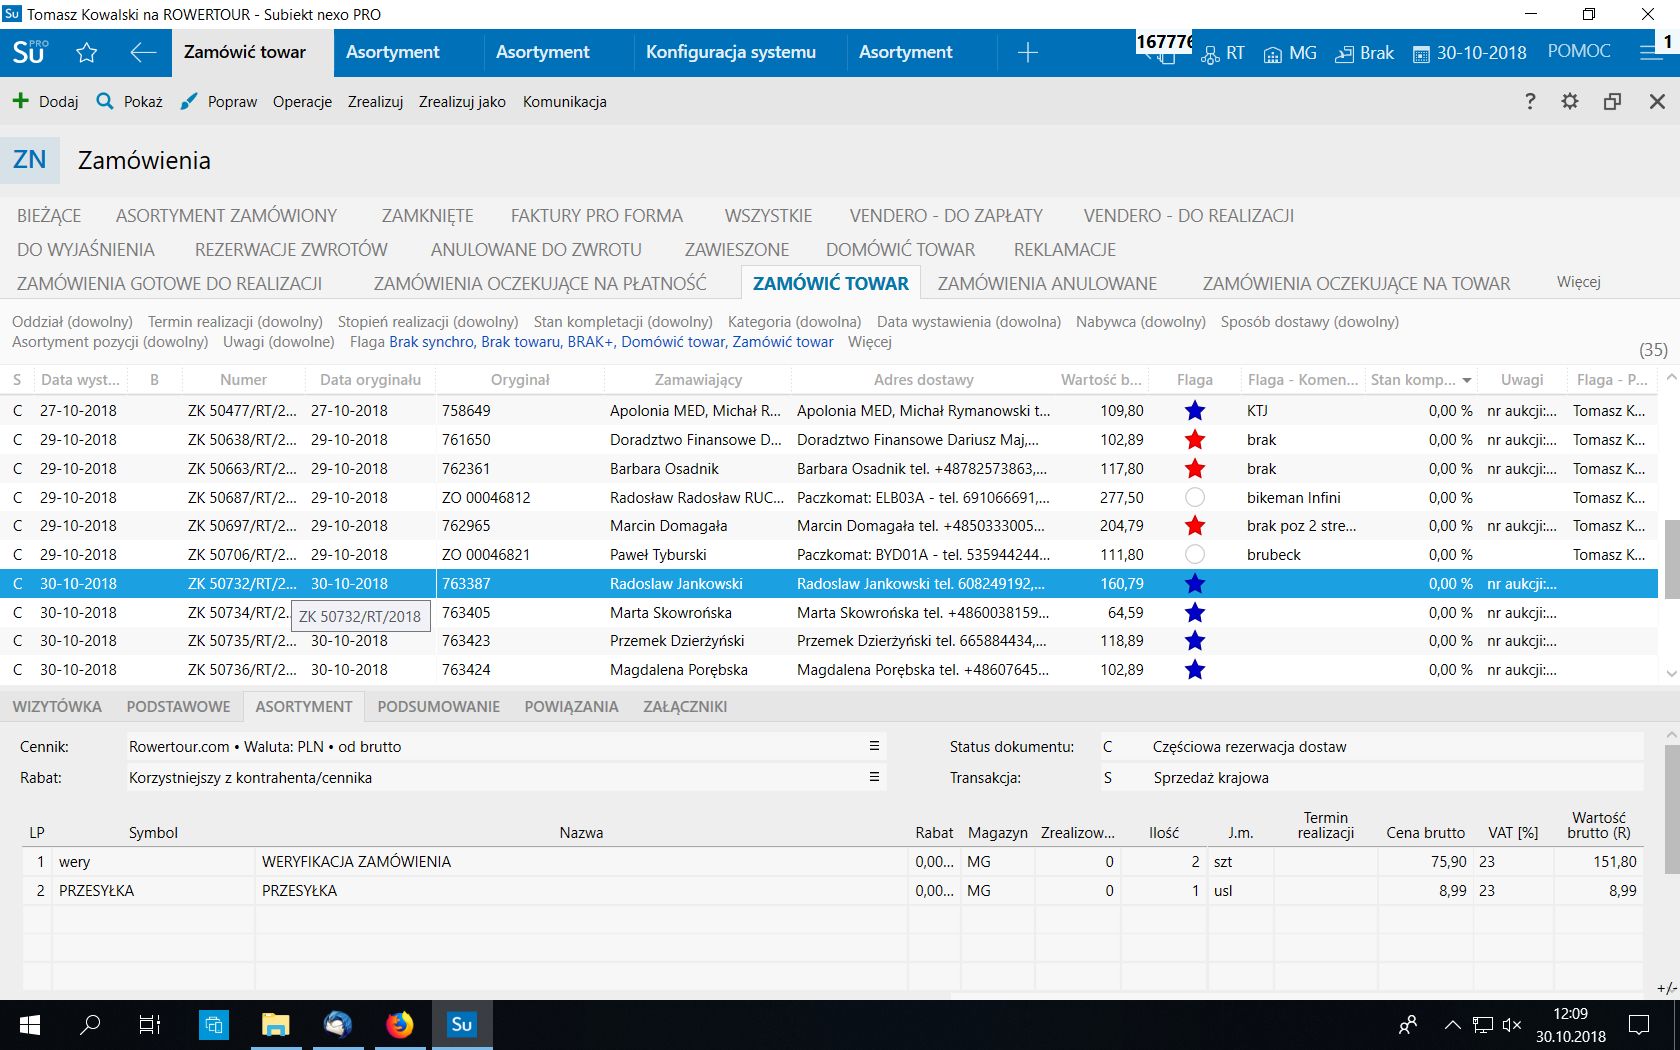
Task: Open a new tab with plus icon
Action: click(x=1027, y=53)
